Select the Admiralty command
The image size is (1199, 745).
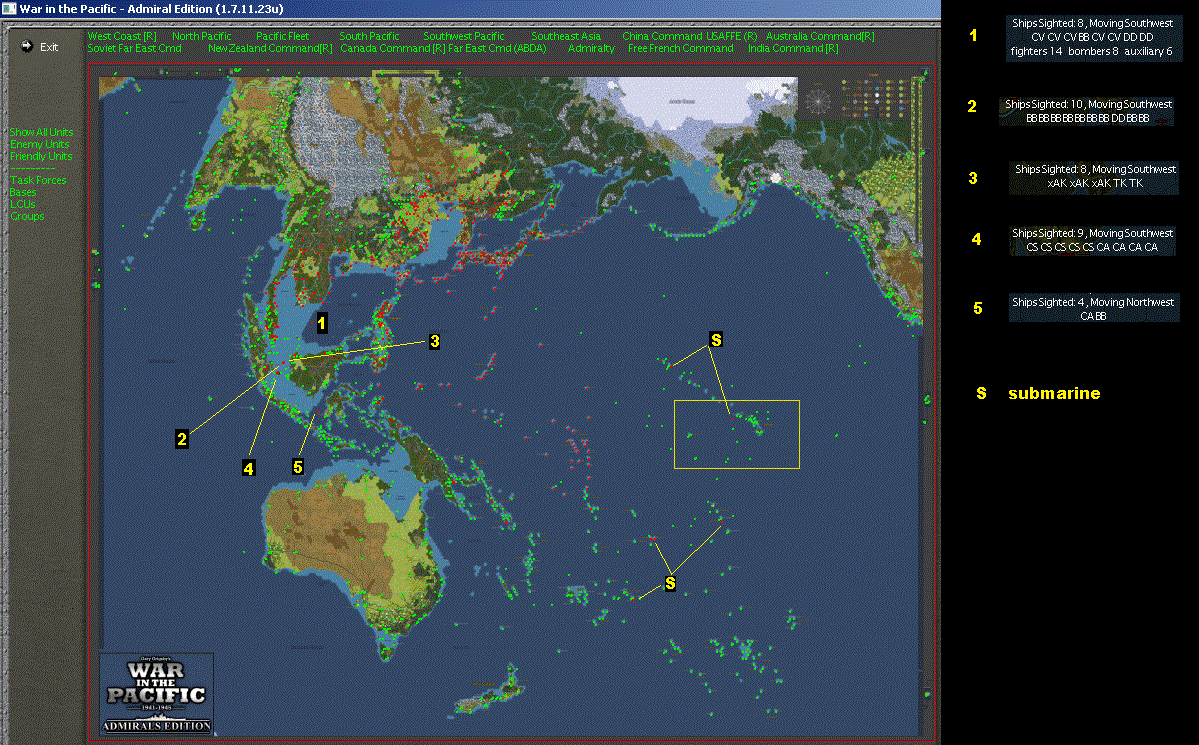point(591,48)
